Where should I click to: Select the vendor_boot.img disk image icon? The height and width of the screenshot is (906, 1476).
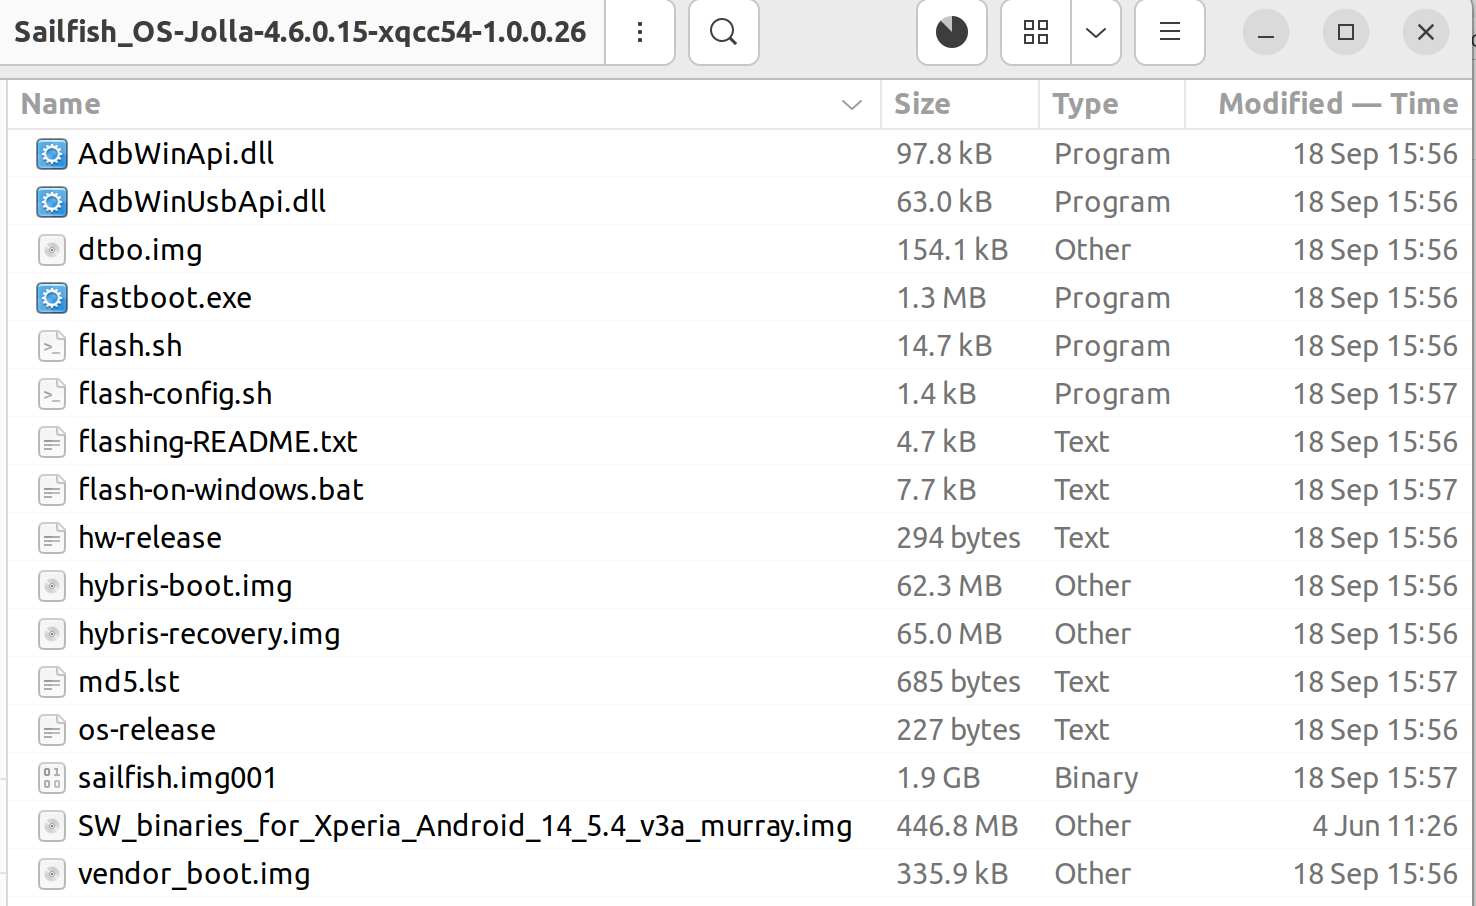click(x=52, y=874)
